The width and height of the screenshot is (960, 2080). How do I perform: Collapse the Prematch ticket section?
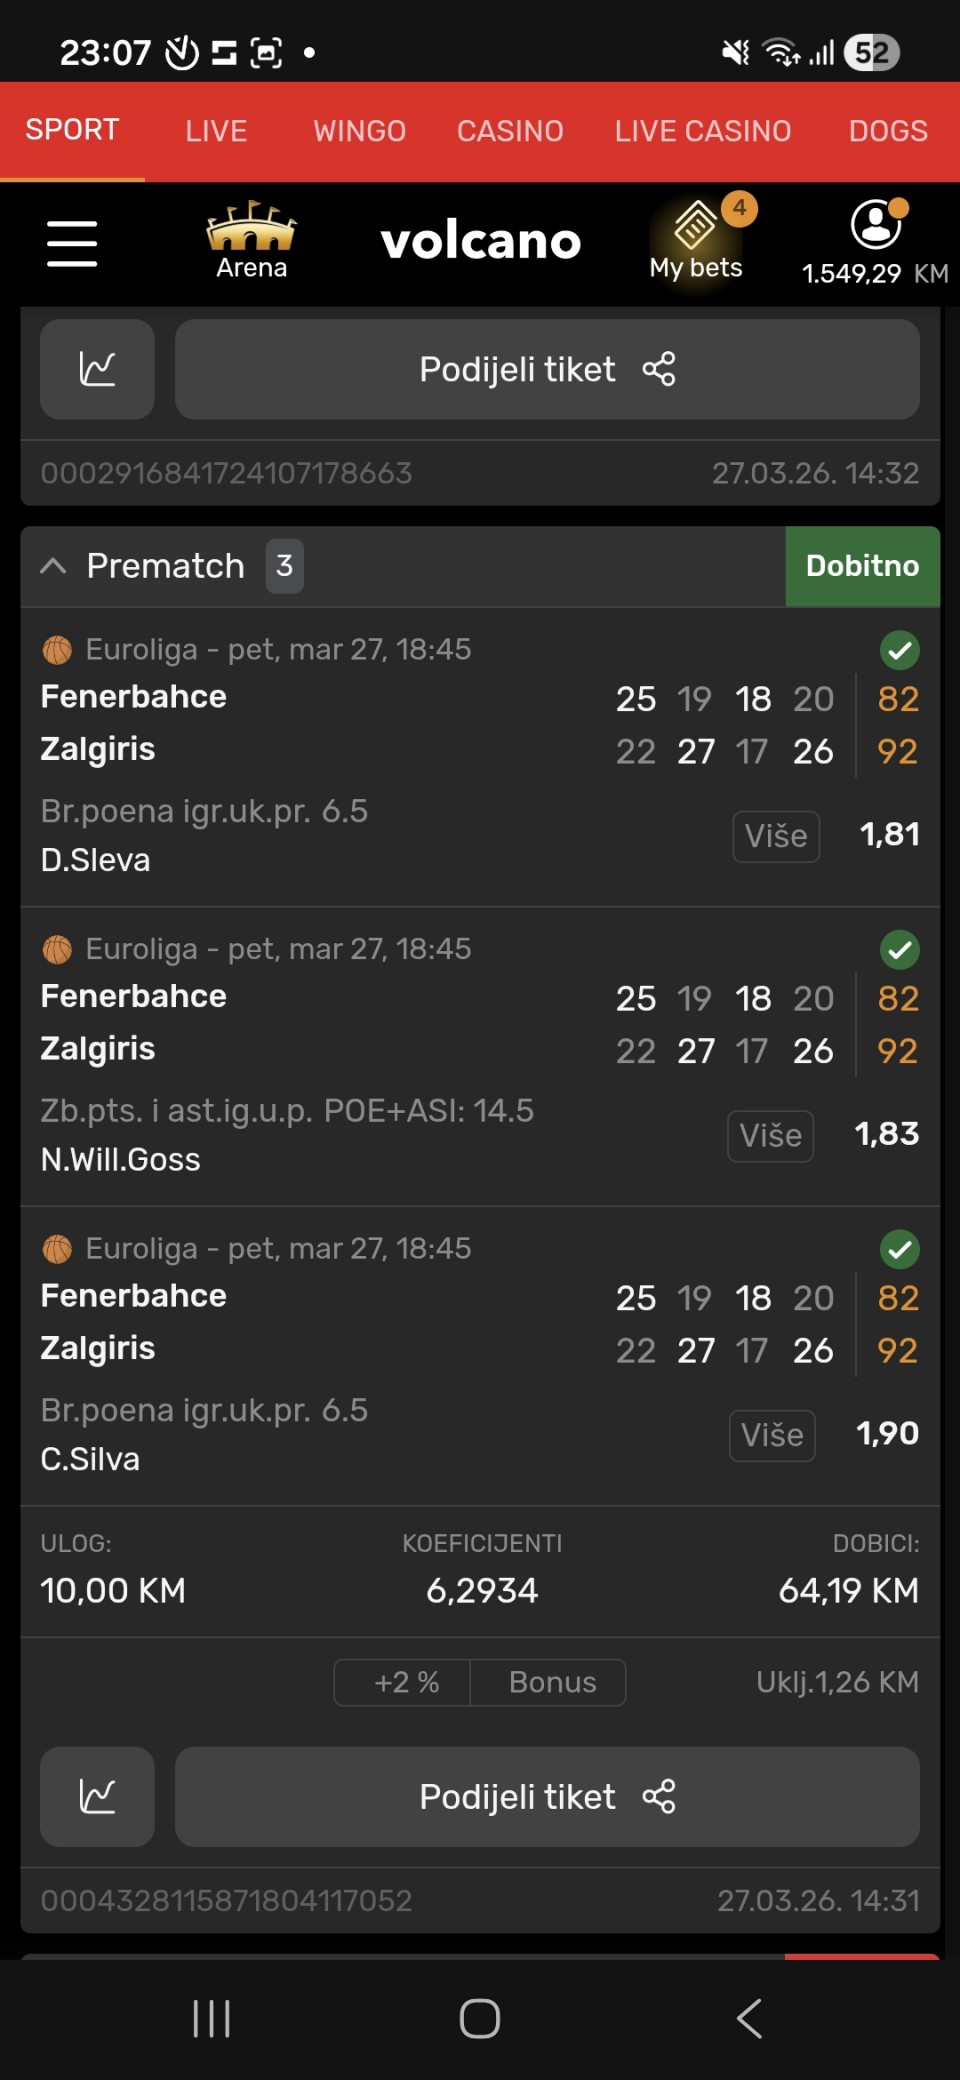[x=53, y=566]
